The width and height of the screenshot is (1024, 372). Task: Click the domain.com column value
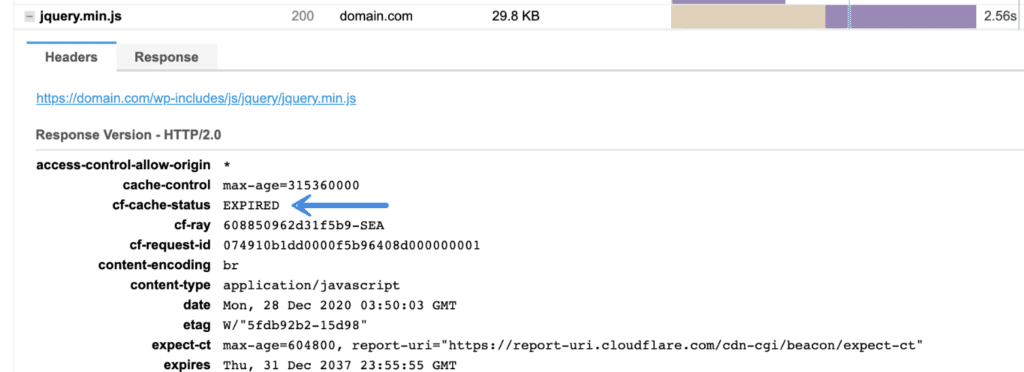click(x=376, y=16)
